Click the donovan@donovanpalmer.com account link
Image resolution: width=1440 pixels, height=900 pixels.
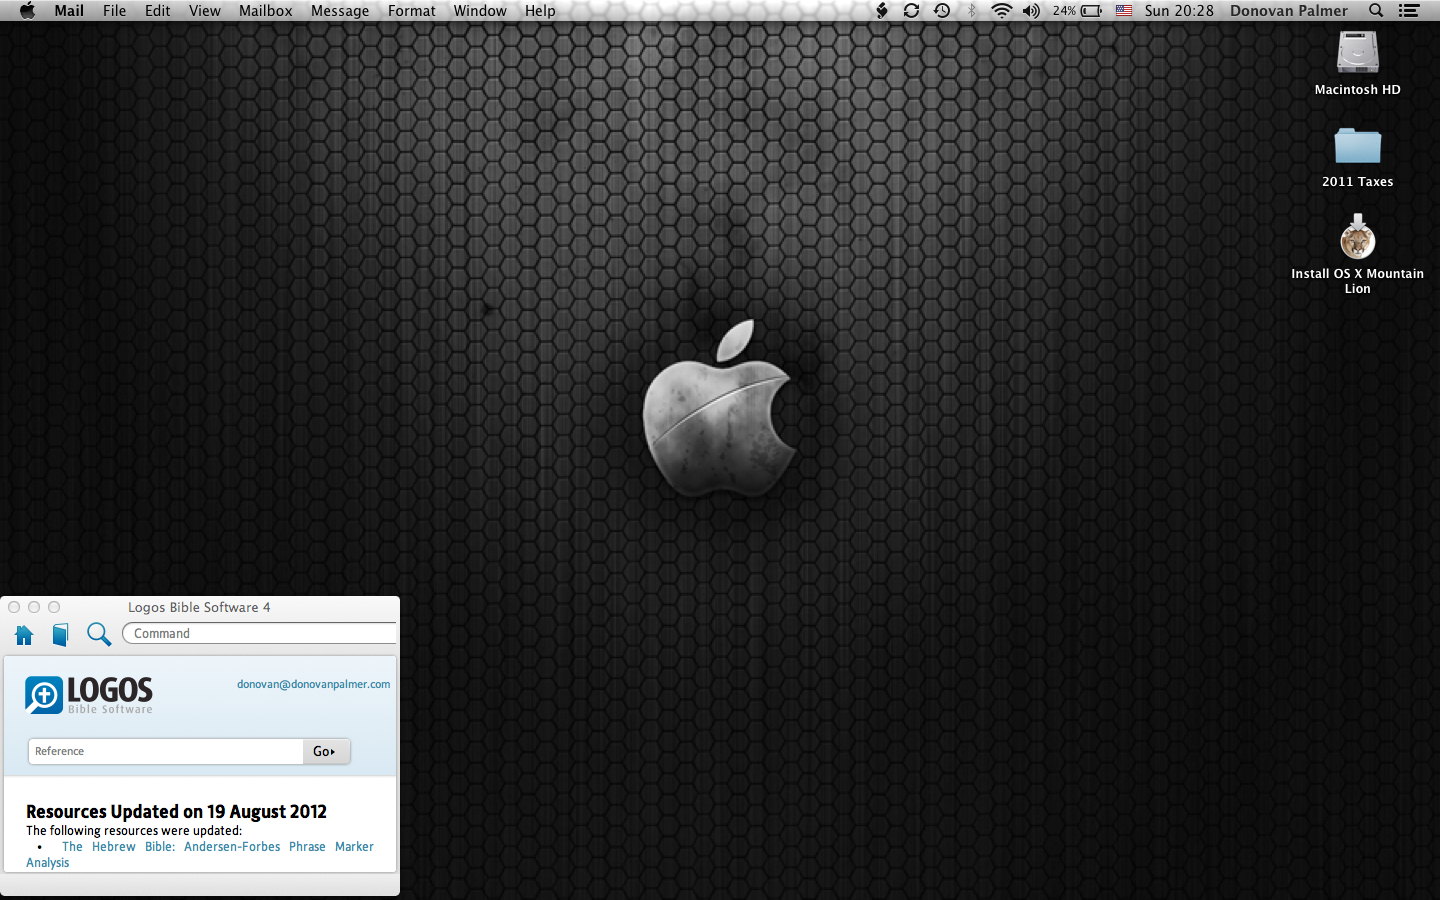(x=313, y=684)
